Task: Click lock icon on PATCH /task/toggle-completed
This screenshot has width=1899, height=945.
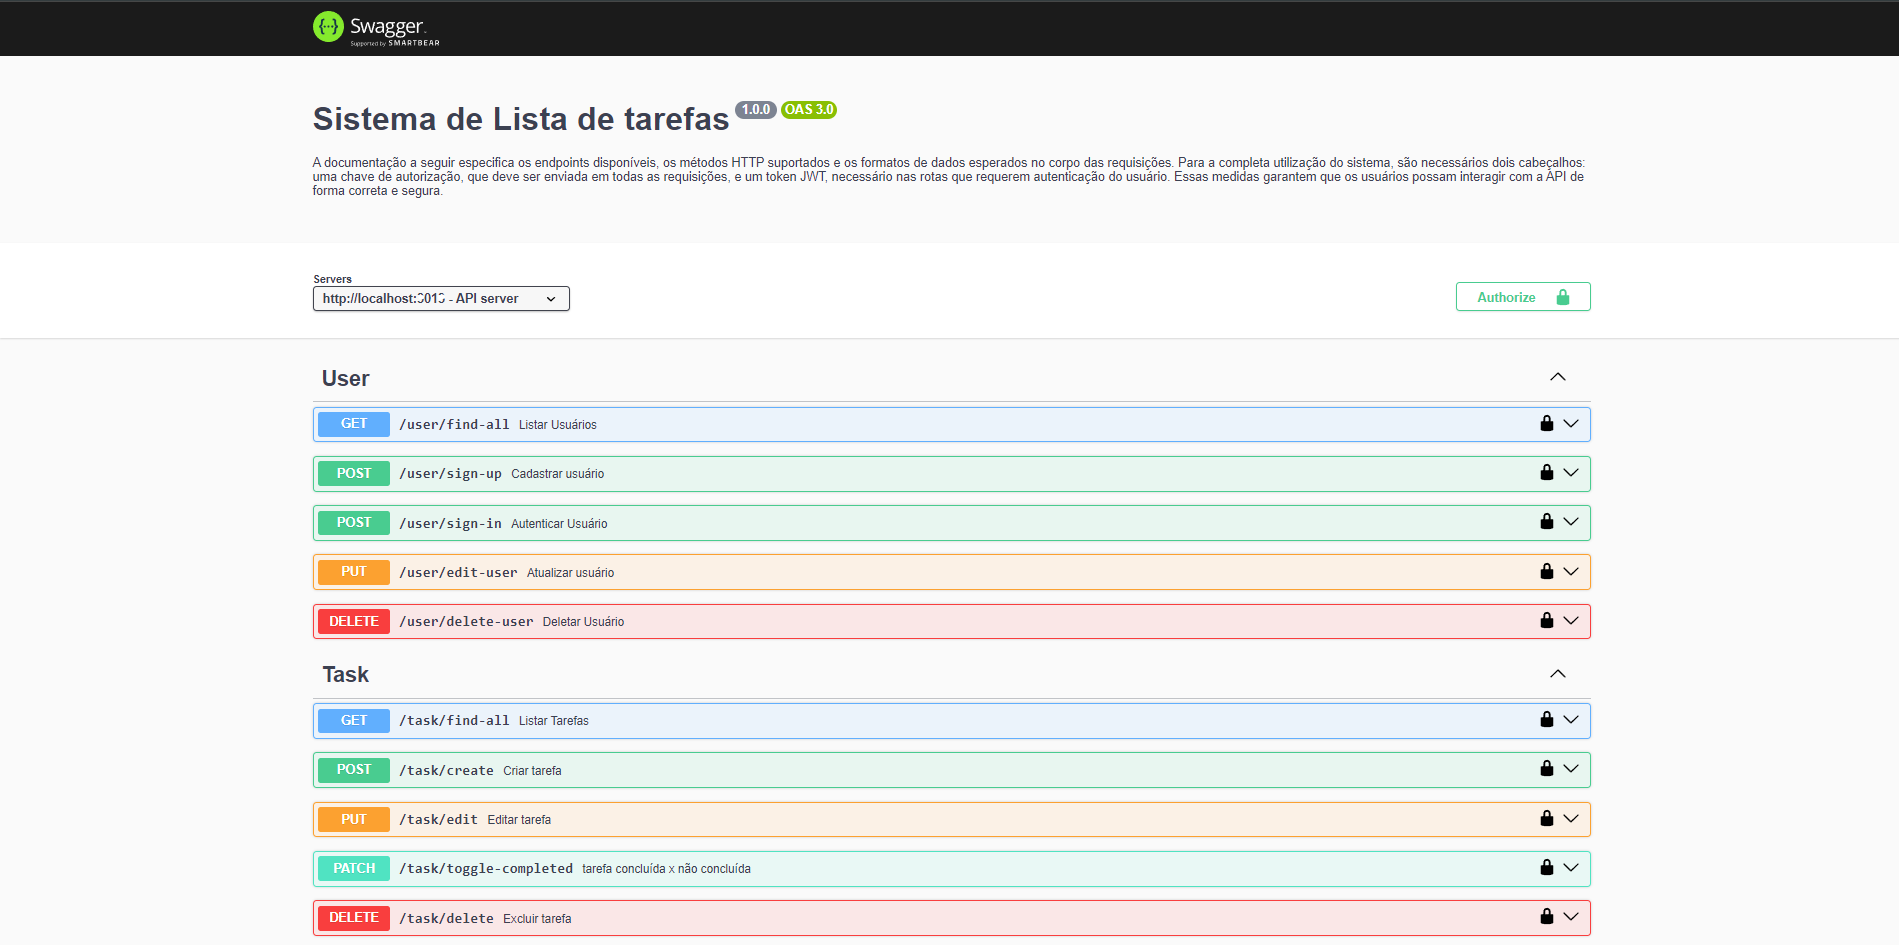Action: point(1546,868)
